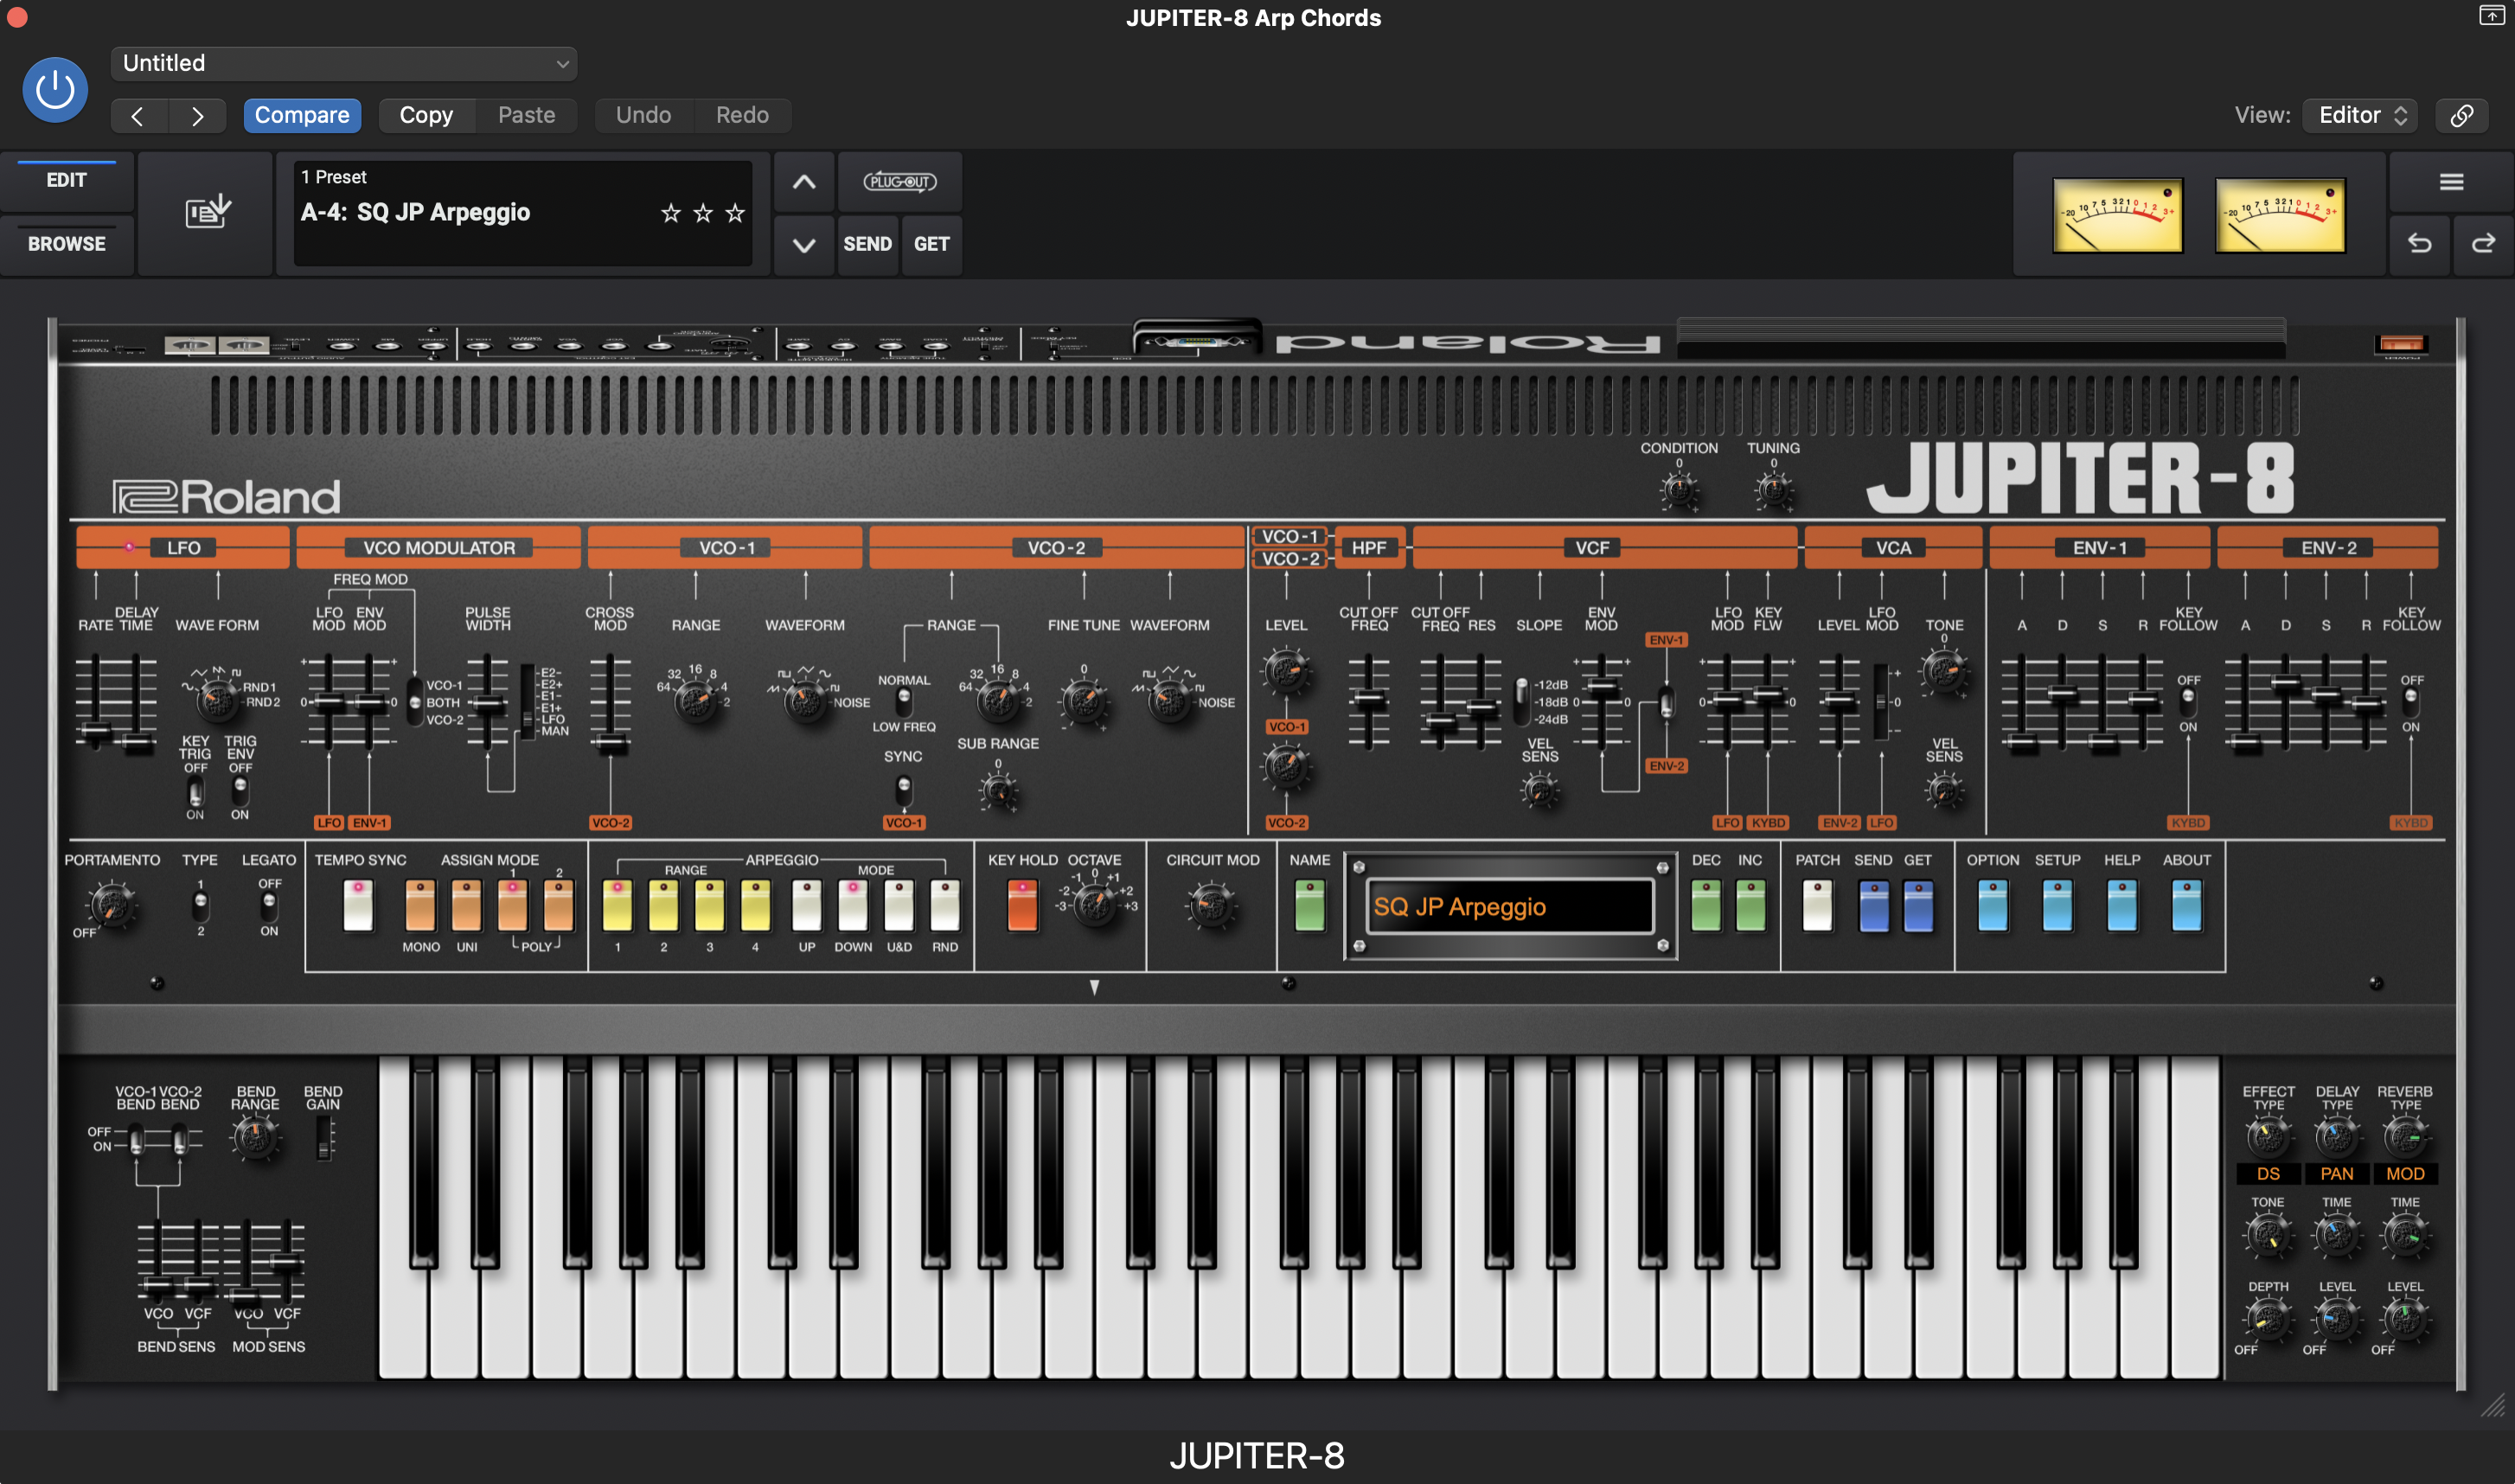This screenshot has width=2515, height=1484.
Task: Select arpeggio RND mode button
Action: [945, 905]
